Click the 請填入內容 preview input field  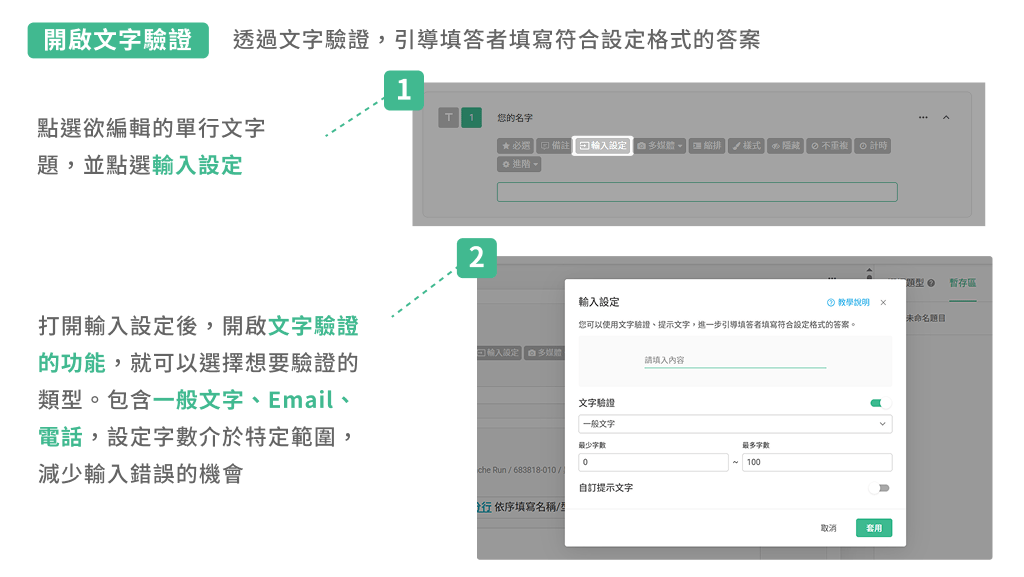pyautogui.click(x=735, y=360)
